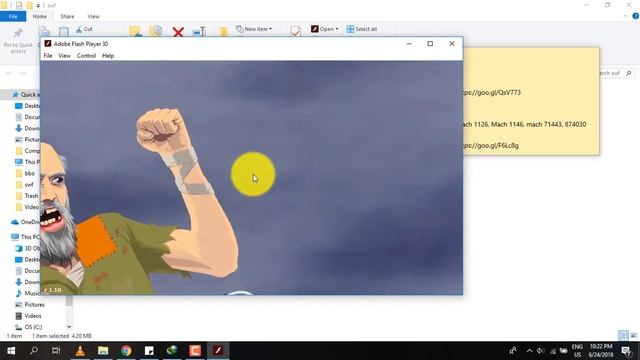Open the Help menu in Flash Player

coord(108,56)
